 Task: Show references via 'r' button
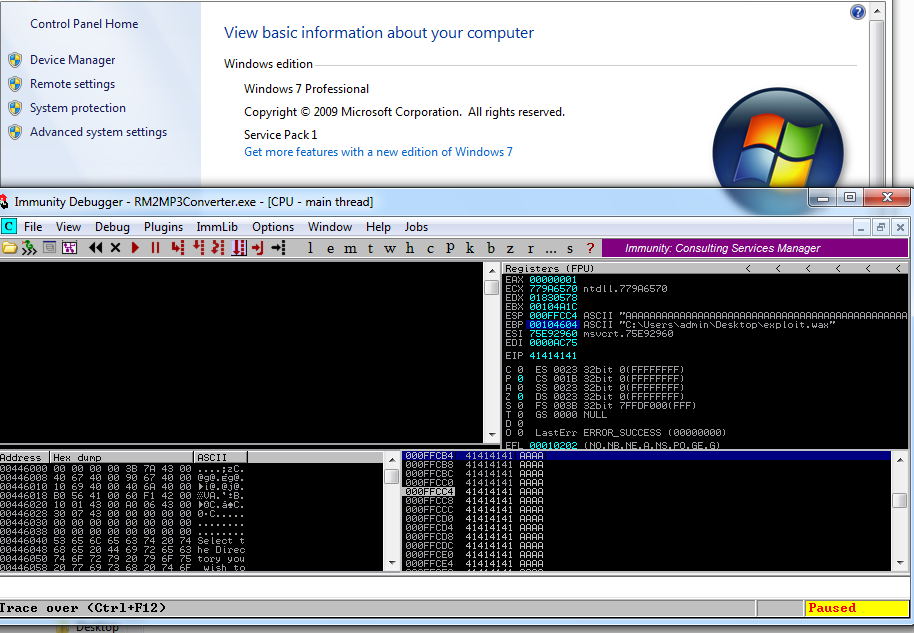click(530, 248)
